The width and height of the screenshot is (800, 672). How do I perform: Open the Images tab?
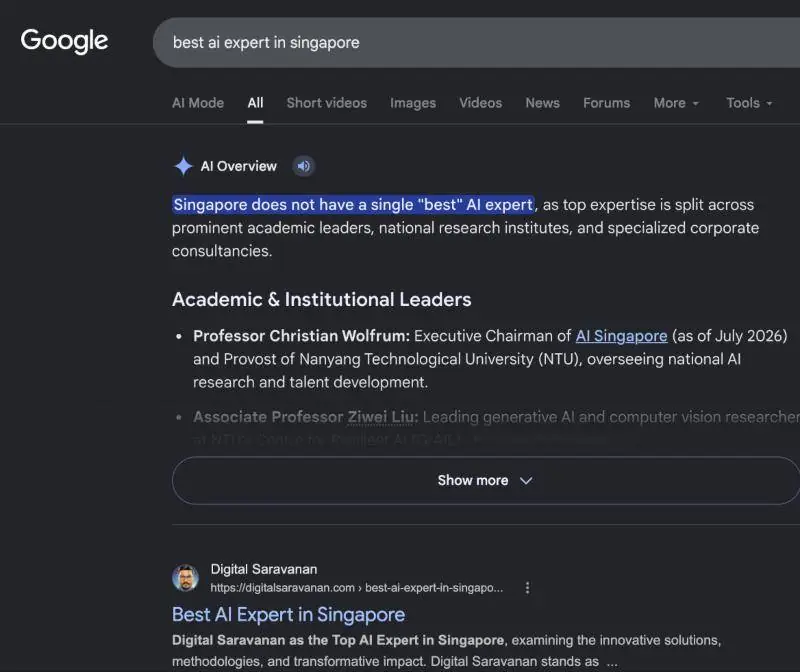tap(413, 103)
